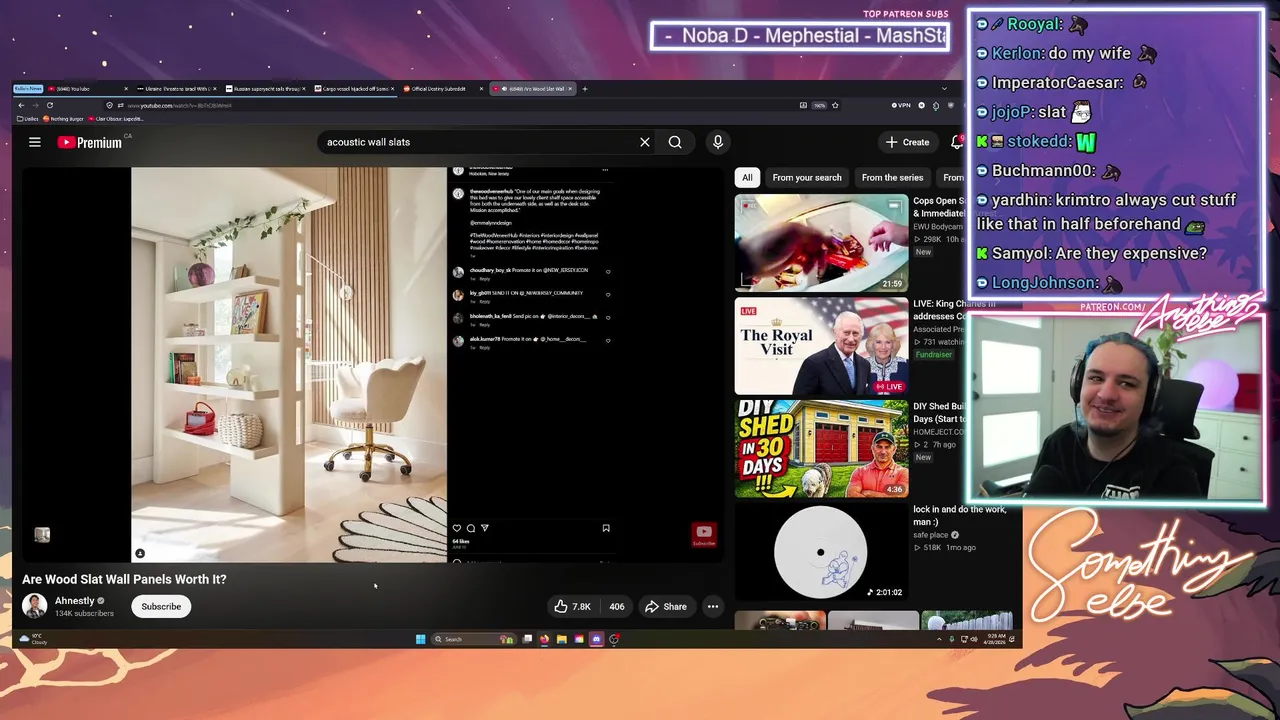This screenshot has height=720, width=1280.
Task: Bookmark page with the star icon
Action: coord(835,105)
